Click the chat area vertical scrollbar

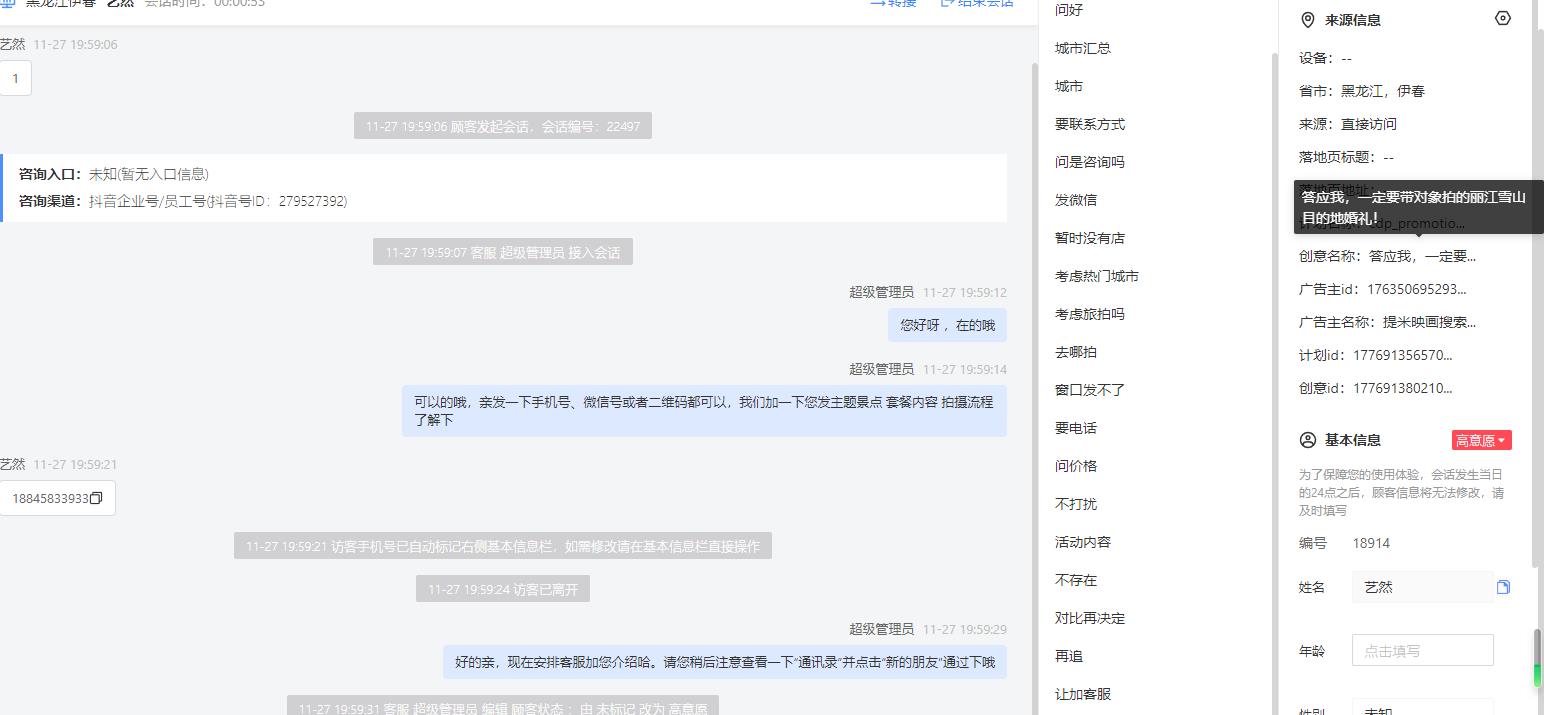1035,388
